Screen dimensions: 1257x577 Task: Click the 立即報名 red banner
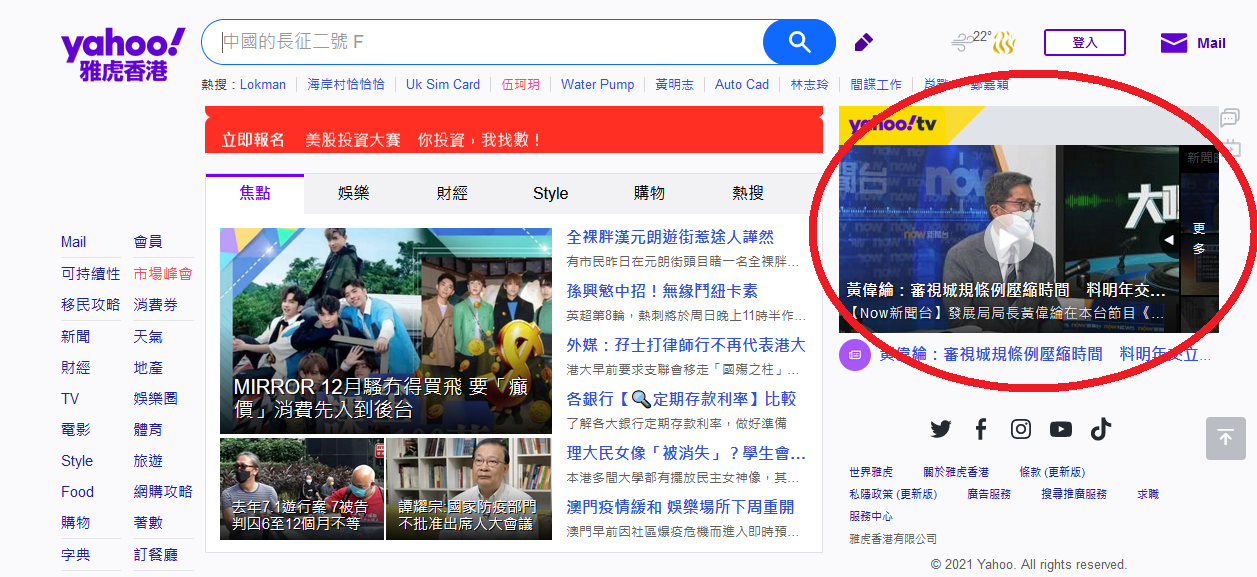pos(514,130)
